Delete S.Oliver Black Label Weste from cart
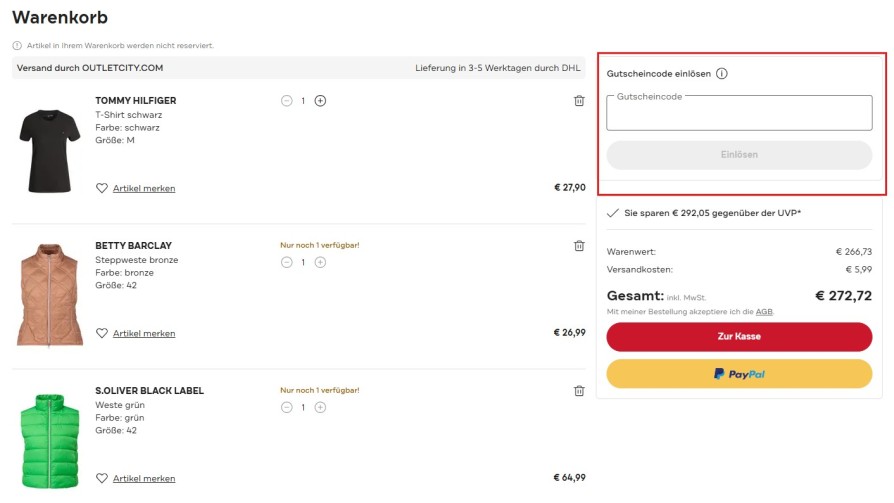This screenshot has height=503, width=894. coord(579,391)
